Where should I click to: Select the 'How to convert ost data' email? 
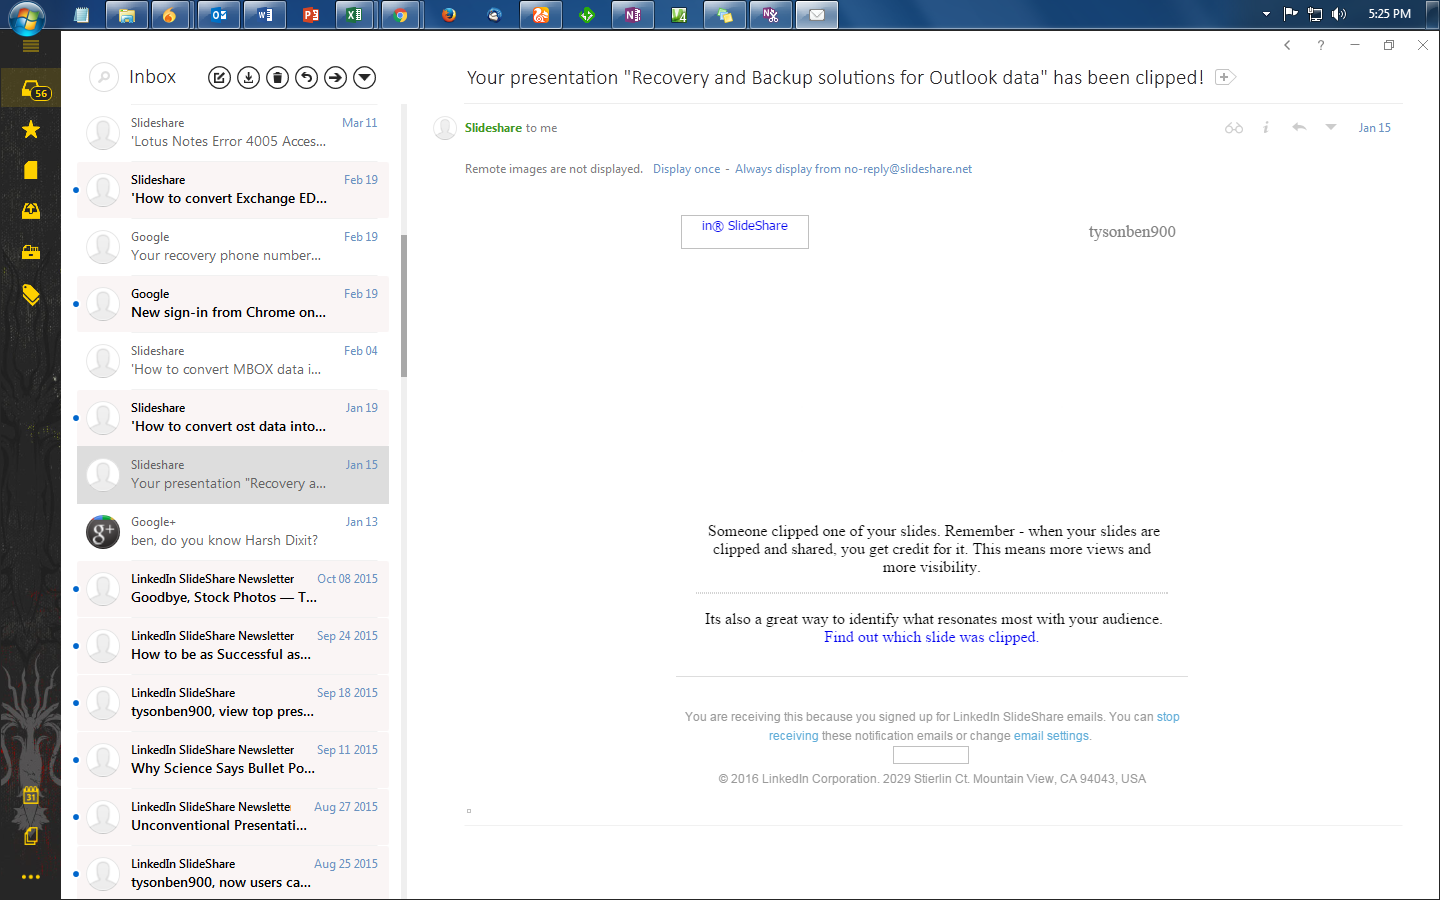pos(232,417)
